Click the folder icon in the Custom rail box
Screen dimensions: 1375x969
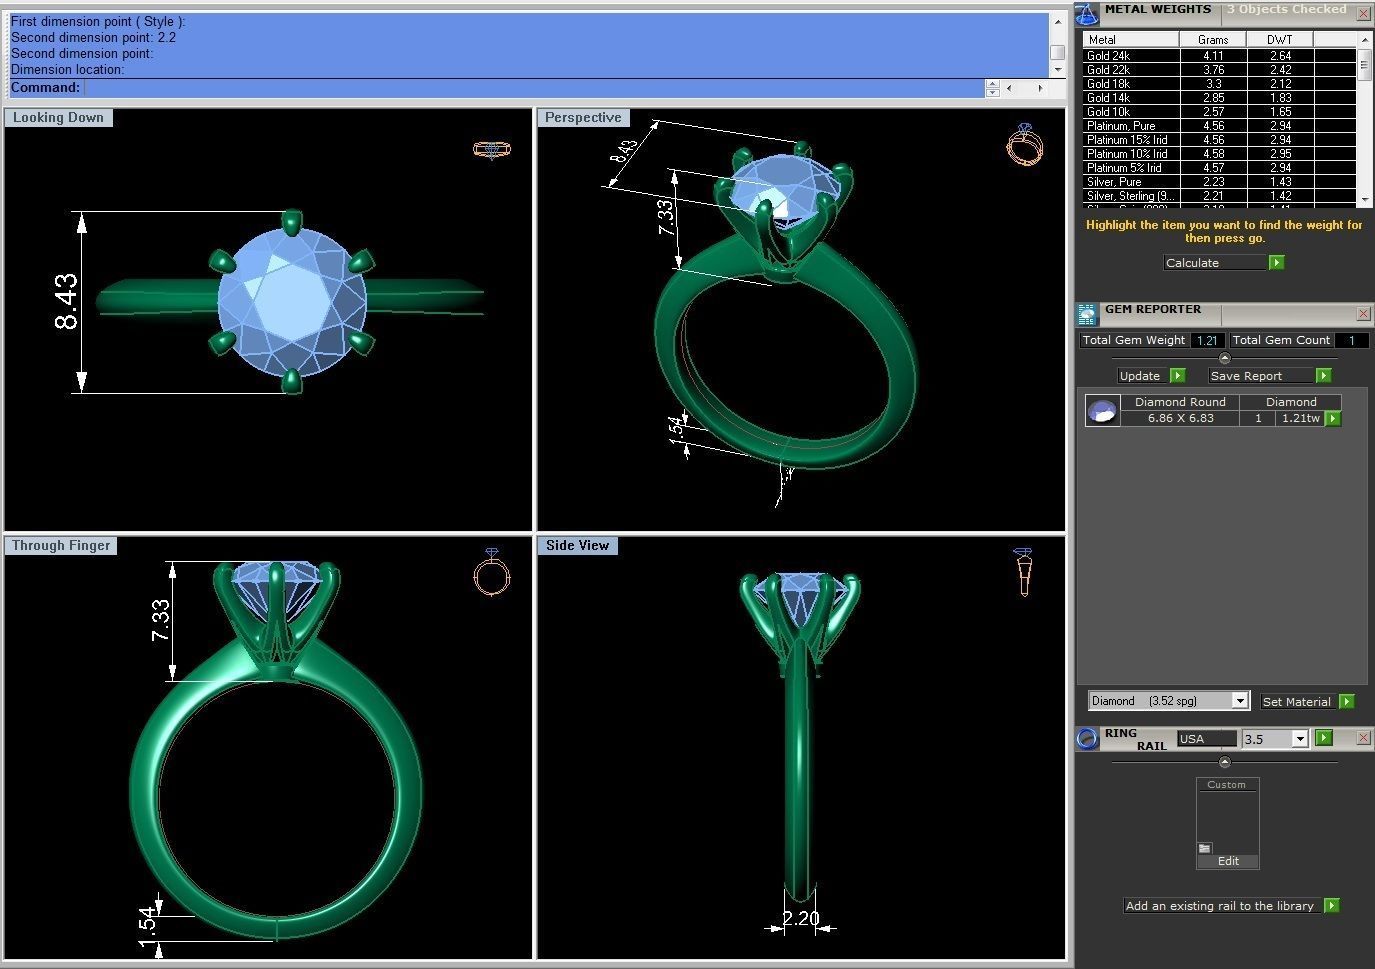click(x=1205, y=848)
